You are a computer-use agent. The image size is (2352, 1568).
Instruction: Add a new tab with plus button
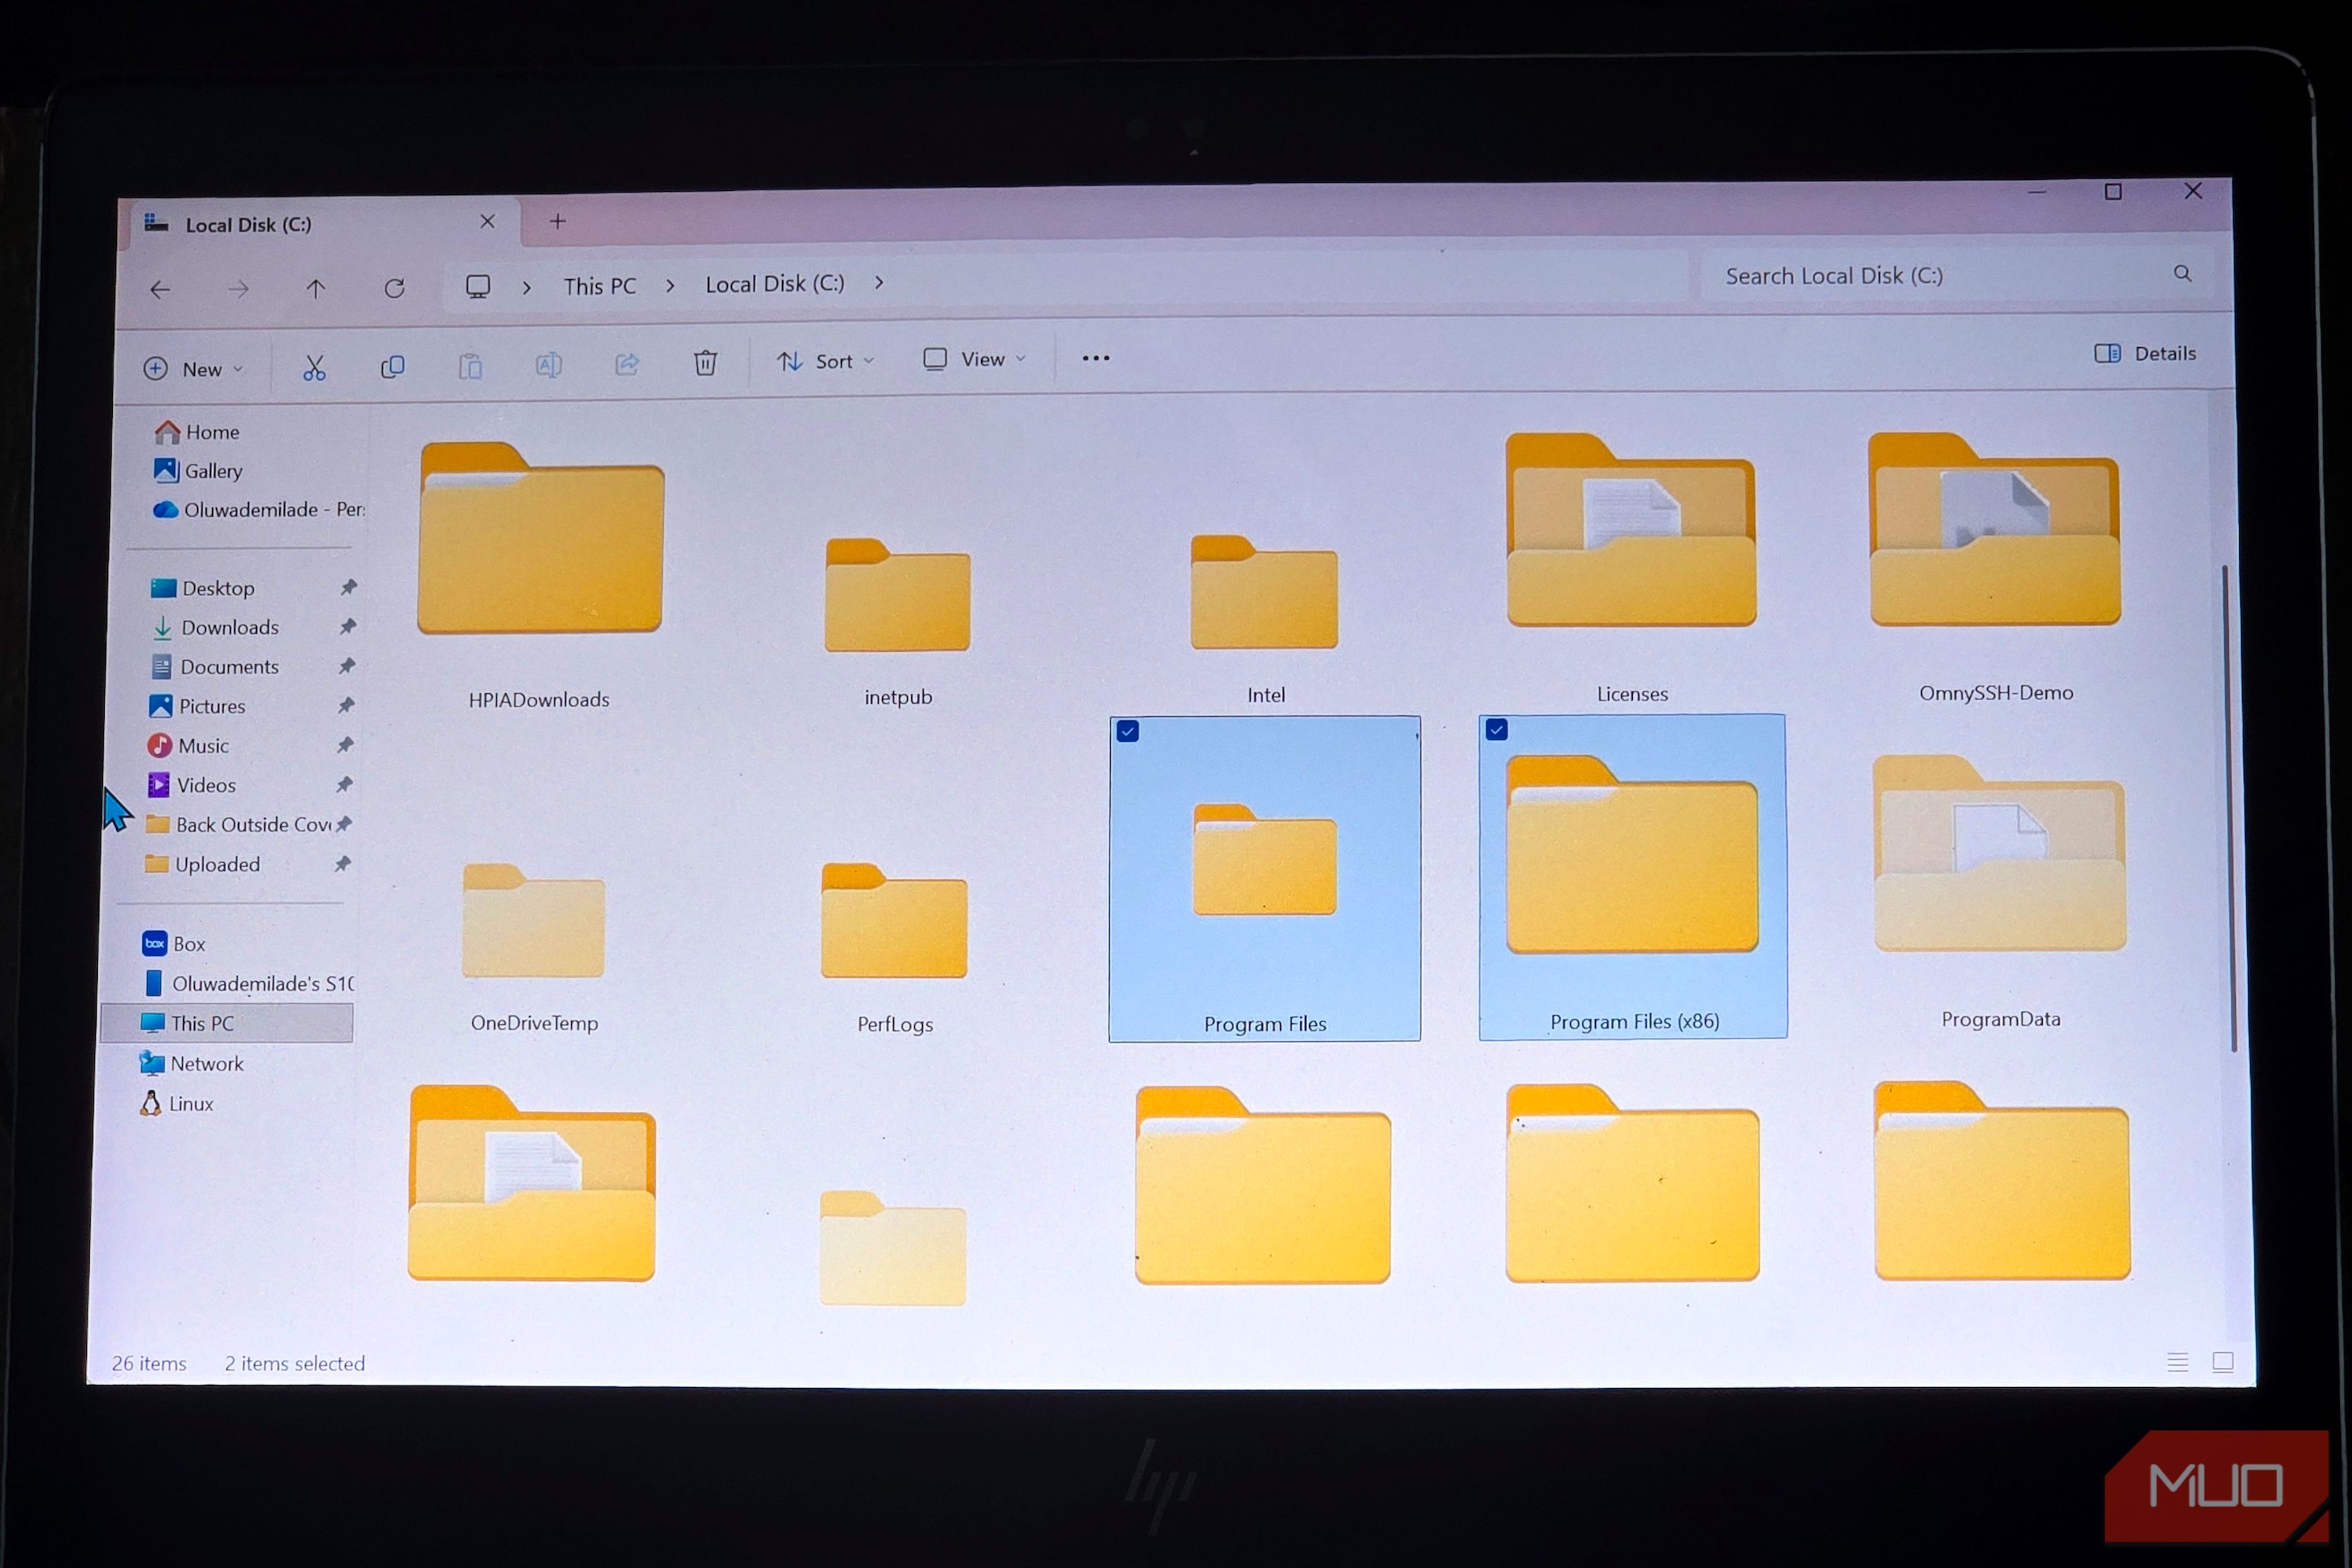[x=558, y=221]
